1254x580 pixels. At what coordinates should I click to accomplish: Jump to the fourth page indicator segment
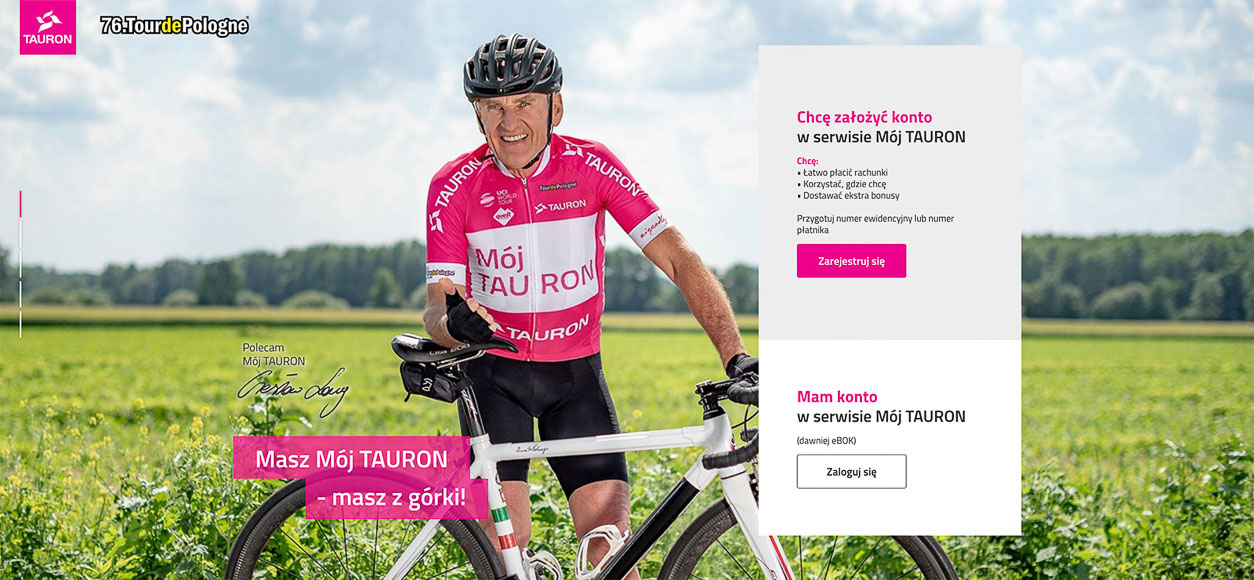pyautogui.click(x=20, y=294)
